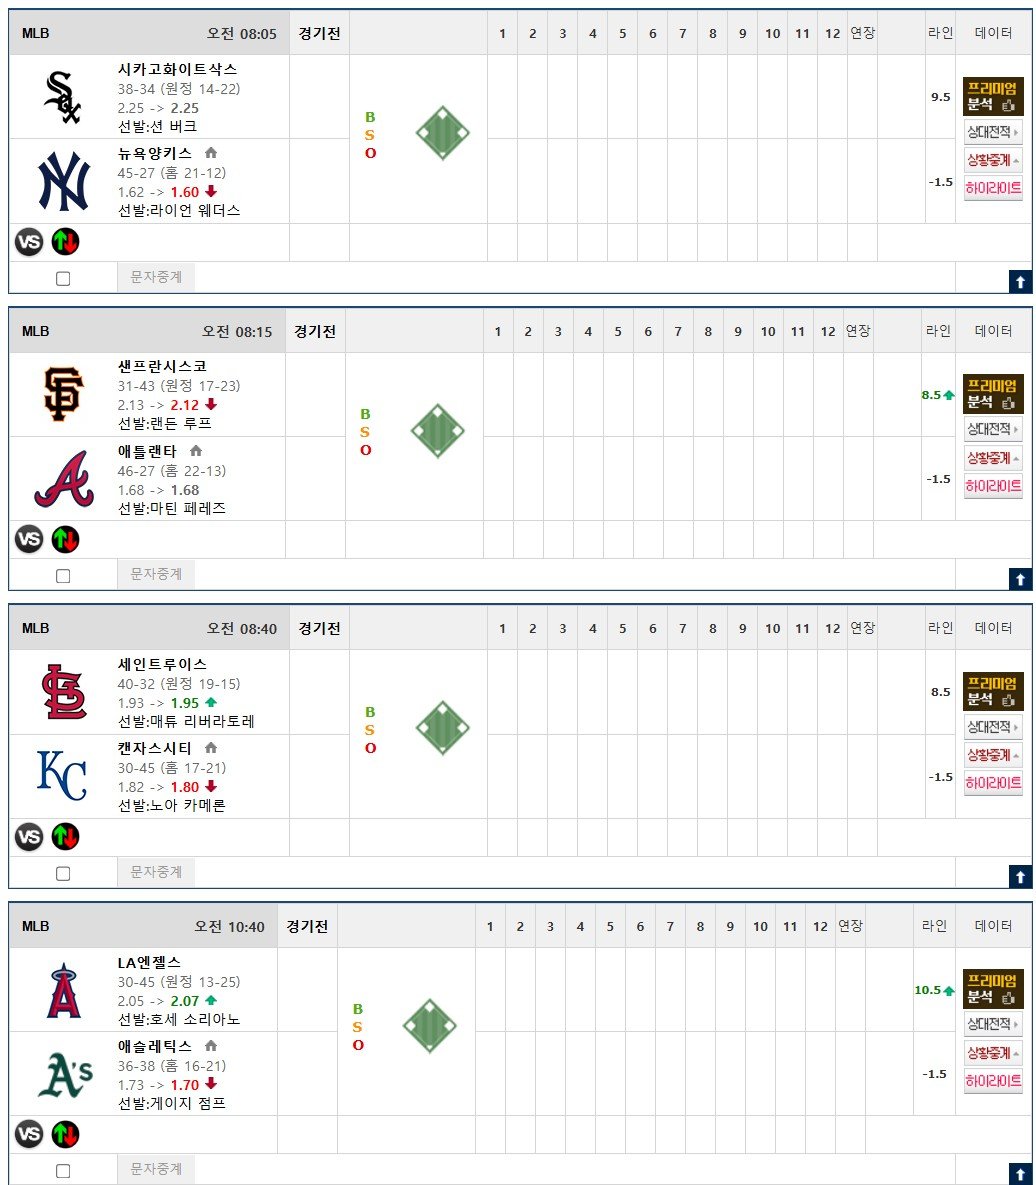Select the checkbox in the Cardinals–Royals game
Image resolution: width=1036 pixels, height=1185 pixels.
63,874
